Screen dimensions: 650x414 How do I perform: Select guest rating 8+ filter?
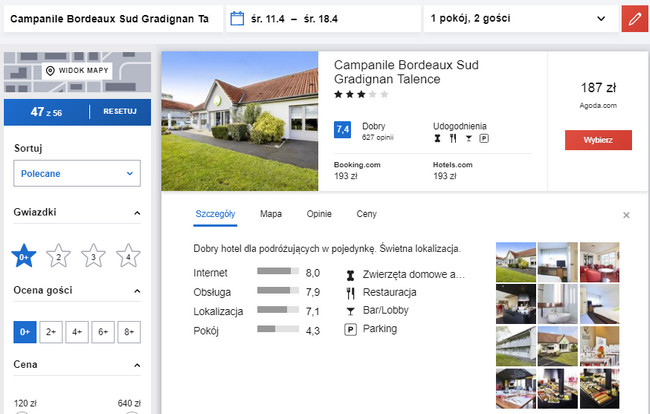(129, 332)
